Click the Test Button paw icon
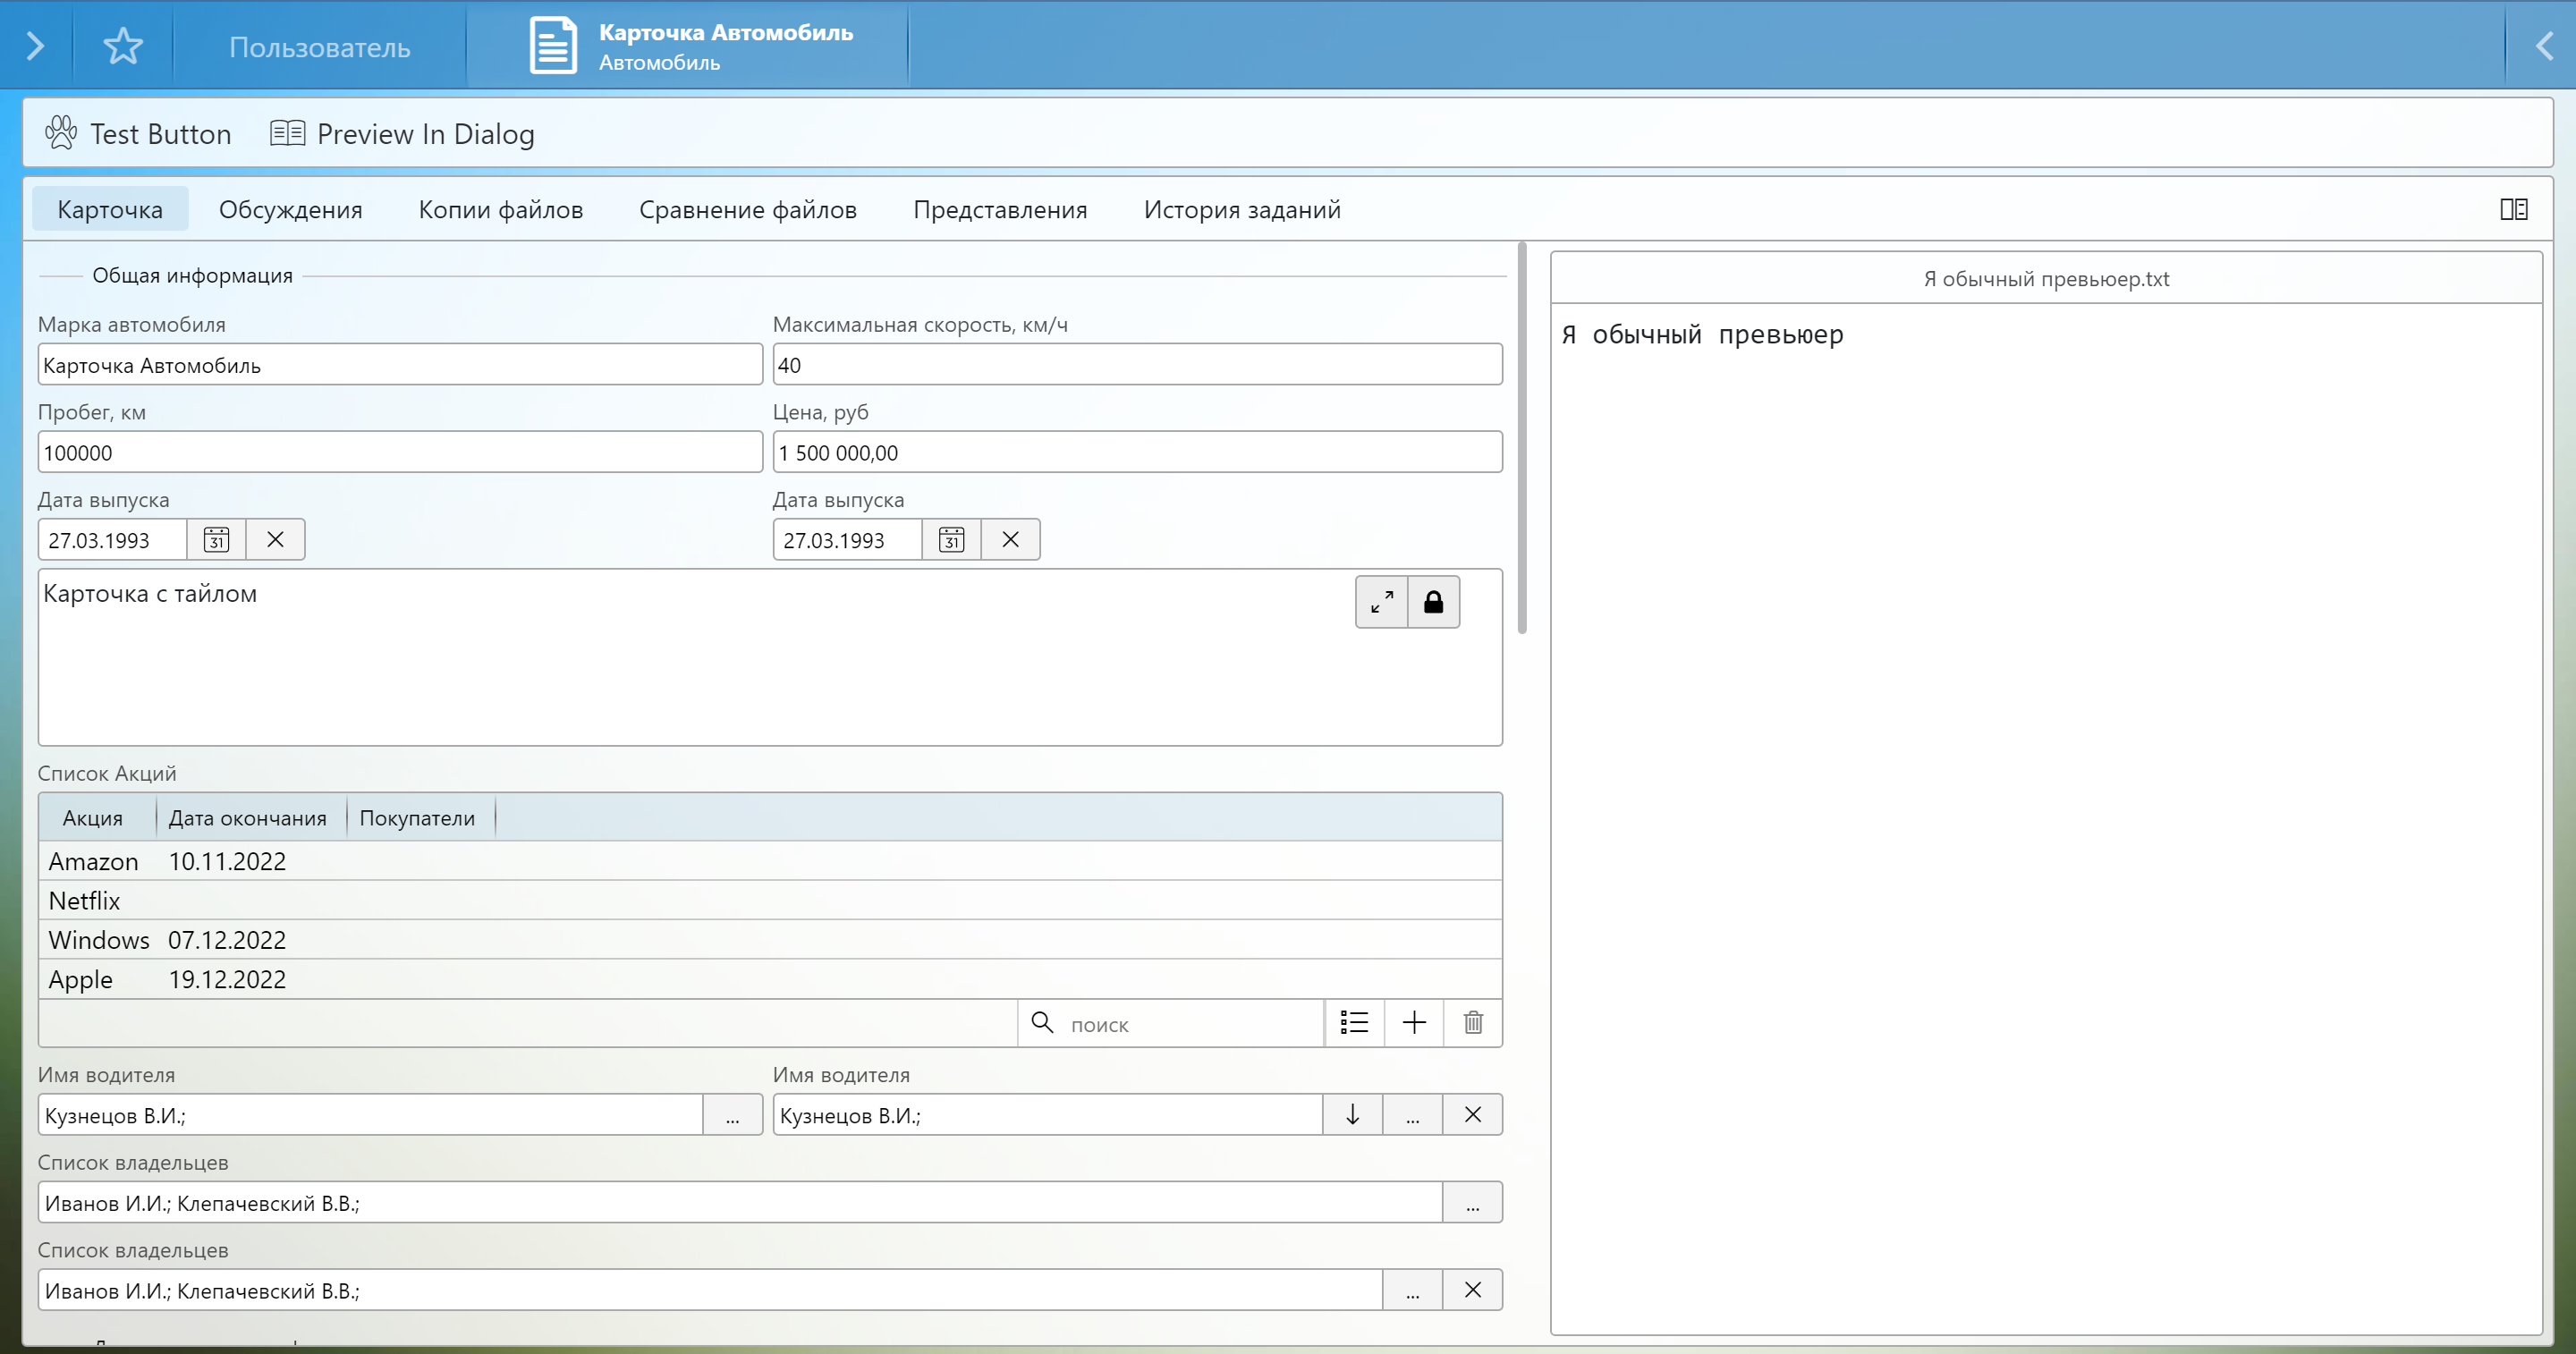 point(61,133)
